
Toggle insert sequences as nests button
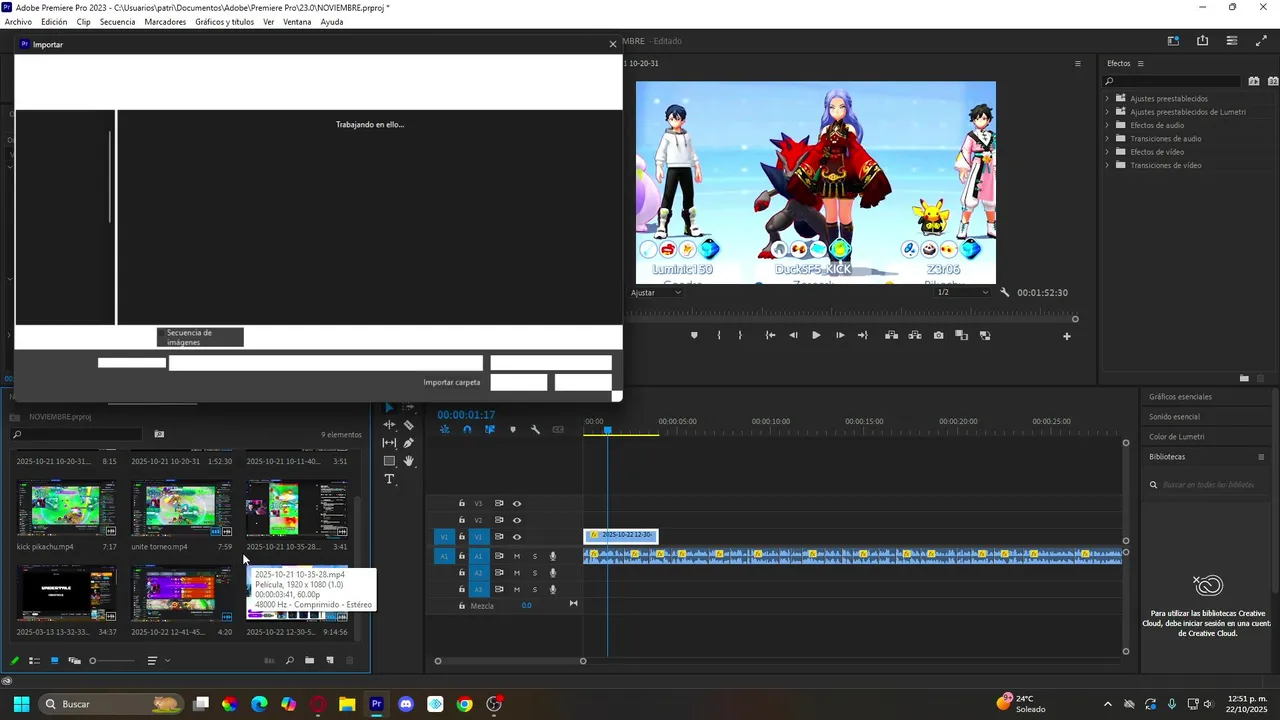(444, 430)
